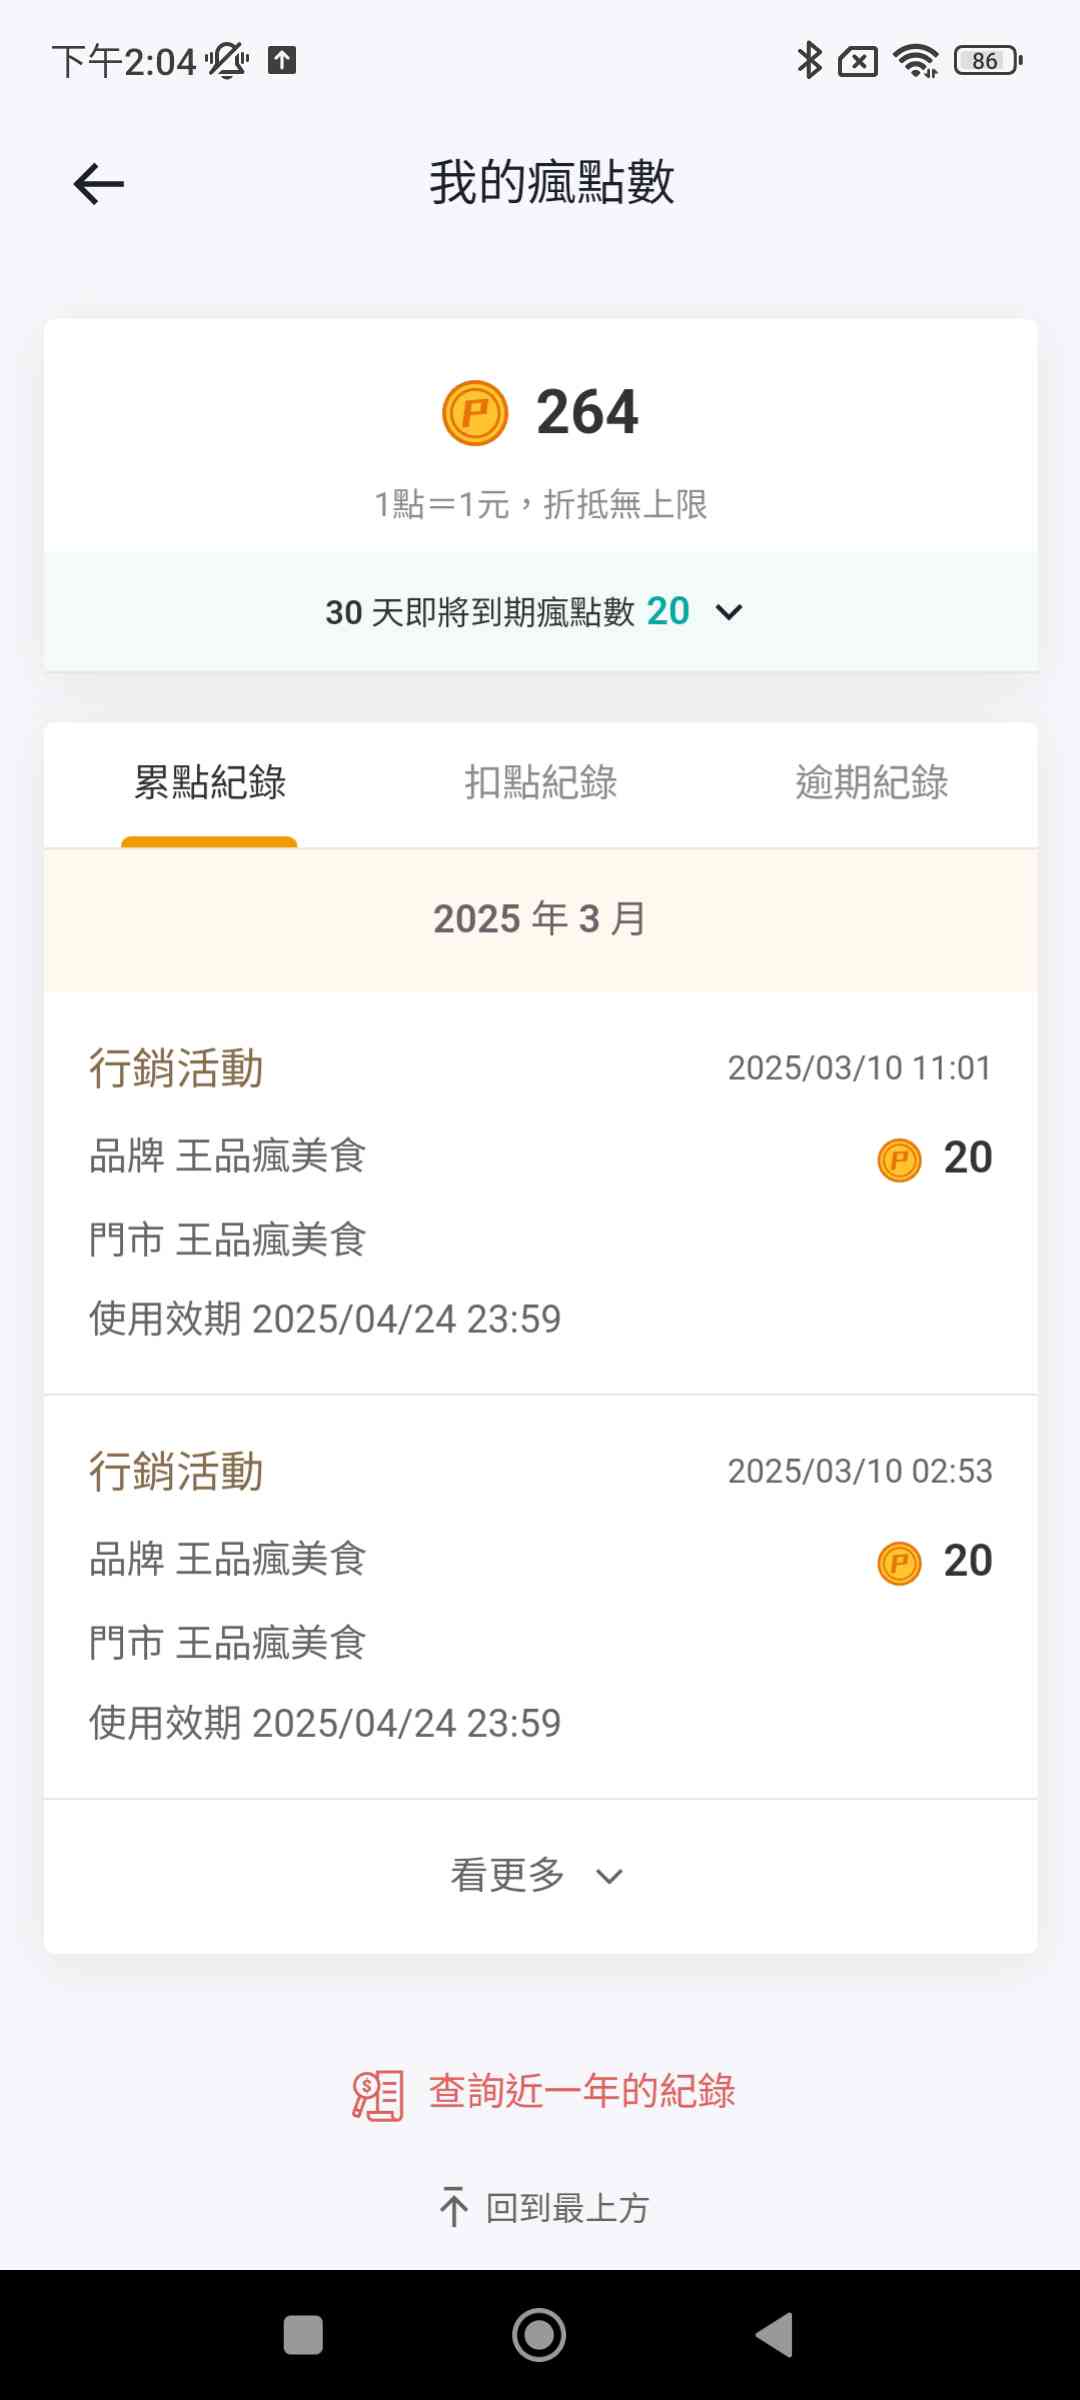Tap 回到最上方 to scroll to top

(x=567, y=2208)
